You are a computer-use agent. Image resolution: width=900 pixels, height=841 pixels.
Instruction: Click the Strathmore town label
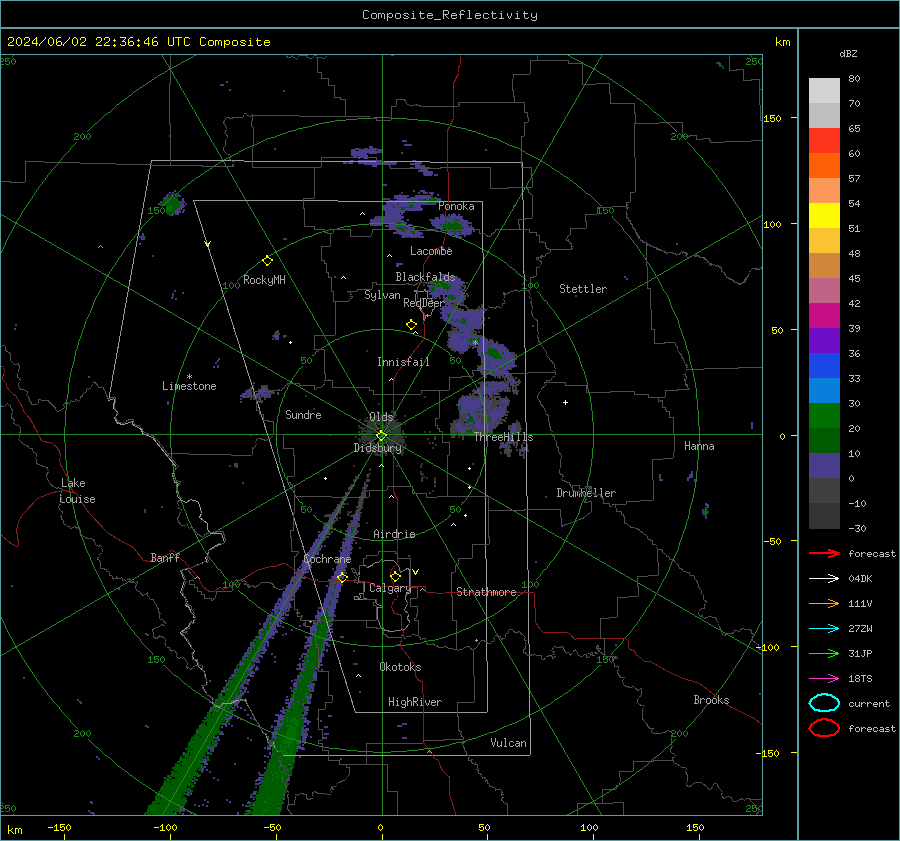click(x=486, y=592)
